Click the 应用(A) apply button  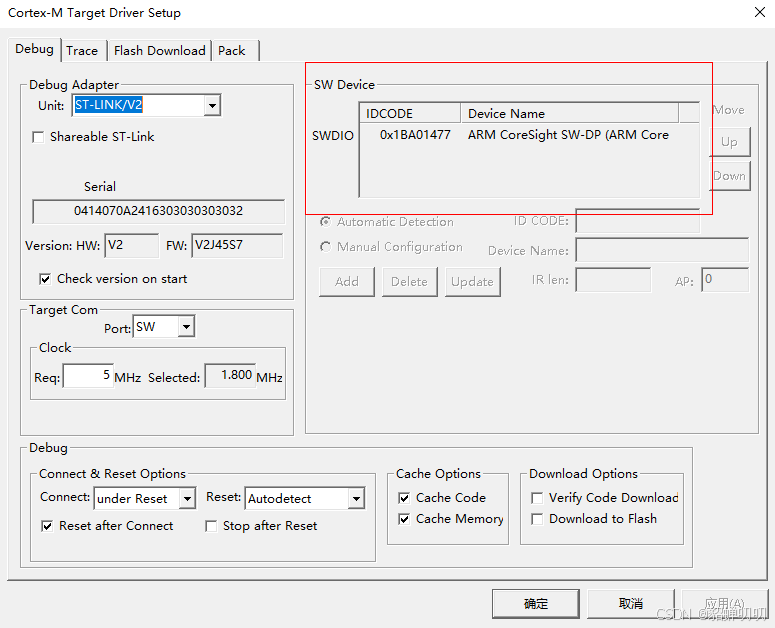pos(725,603)
